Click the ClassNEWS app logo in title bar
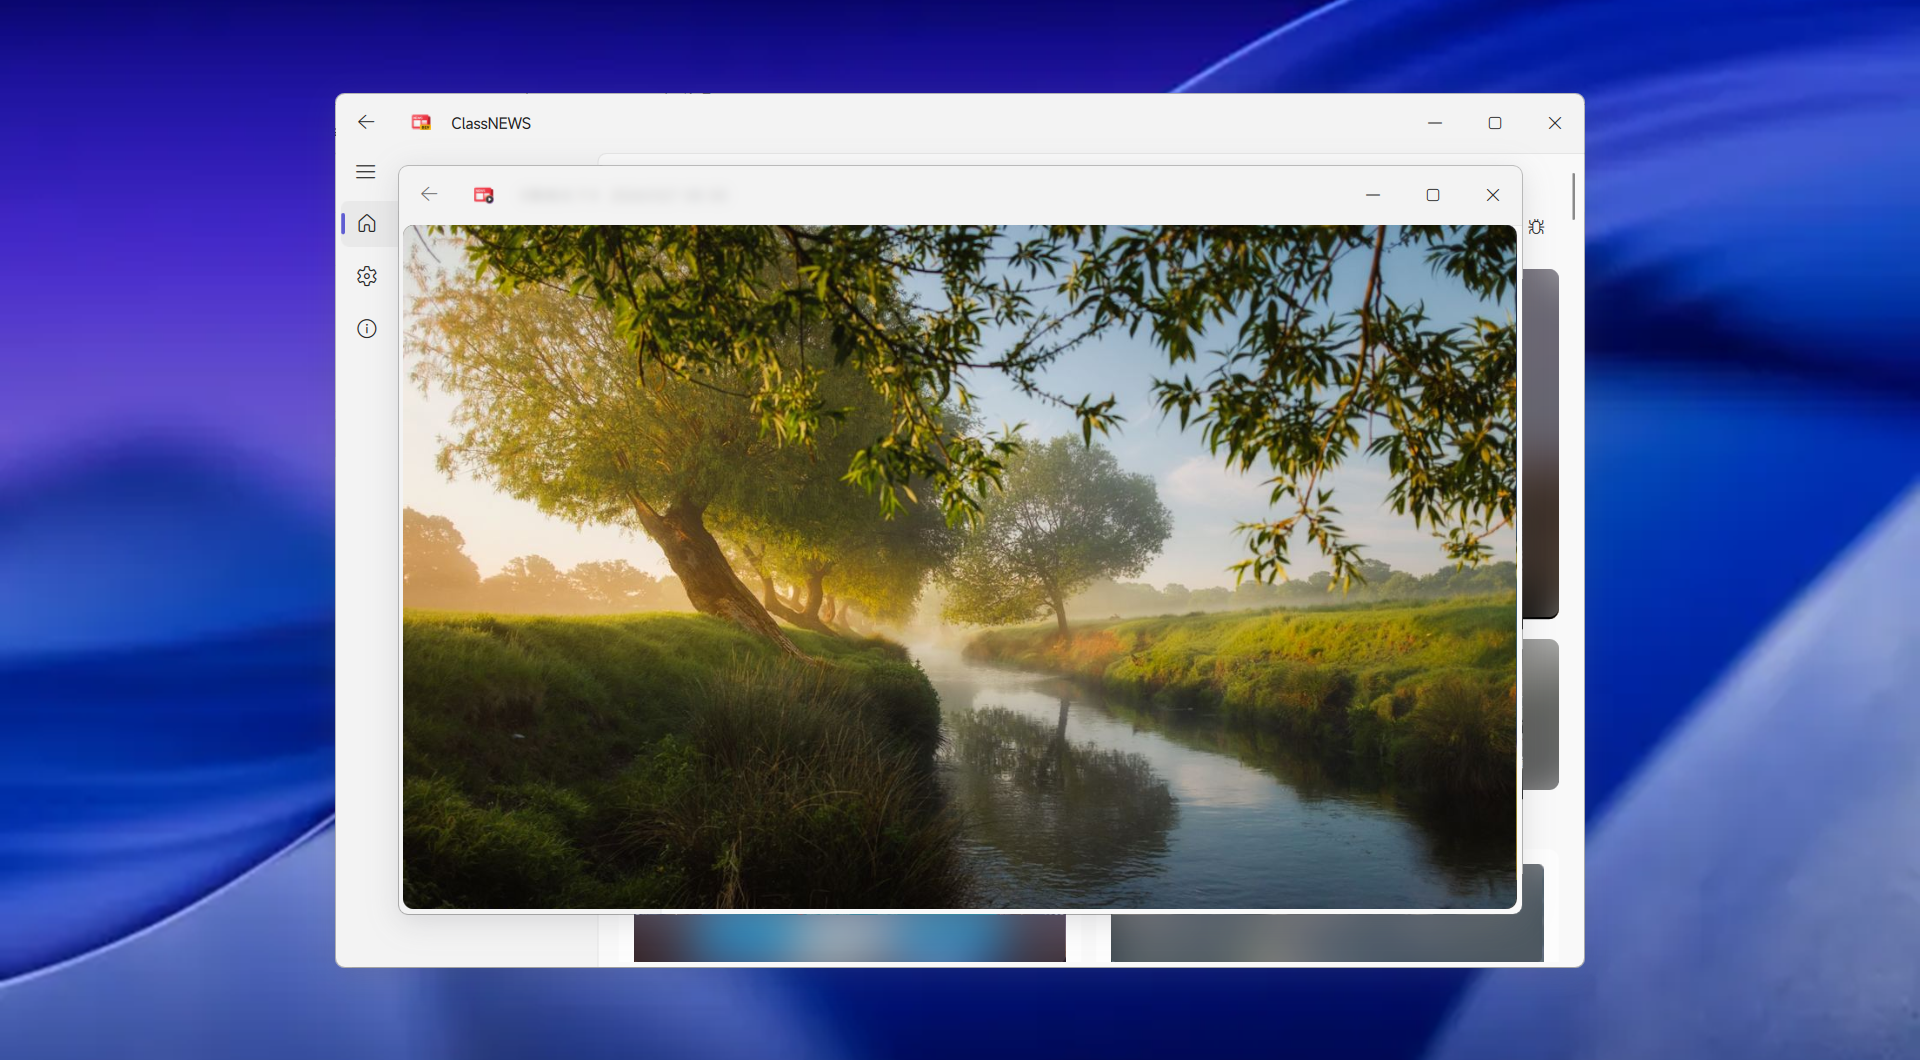The image size is (1920, 1060). coord(421,122)
